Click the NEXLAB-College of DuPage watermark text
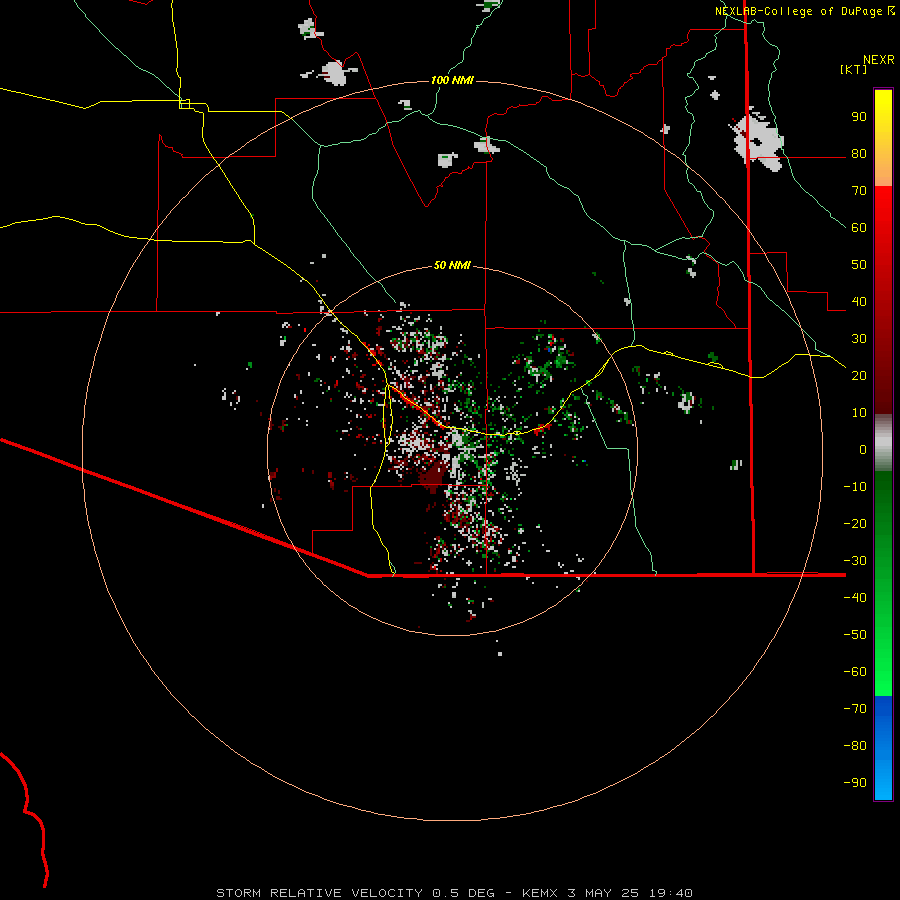 pyautogui.click(x=804, y=11)
